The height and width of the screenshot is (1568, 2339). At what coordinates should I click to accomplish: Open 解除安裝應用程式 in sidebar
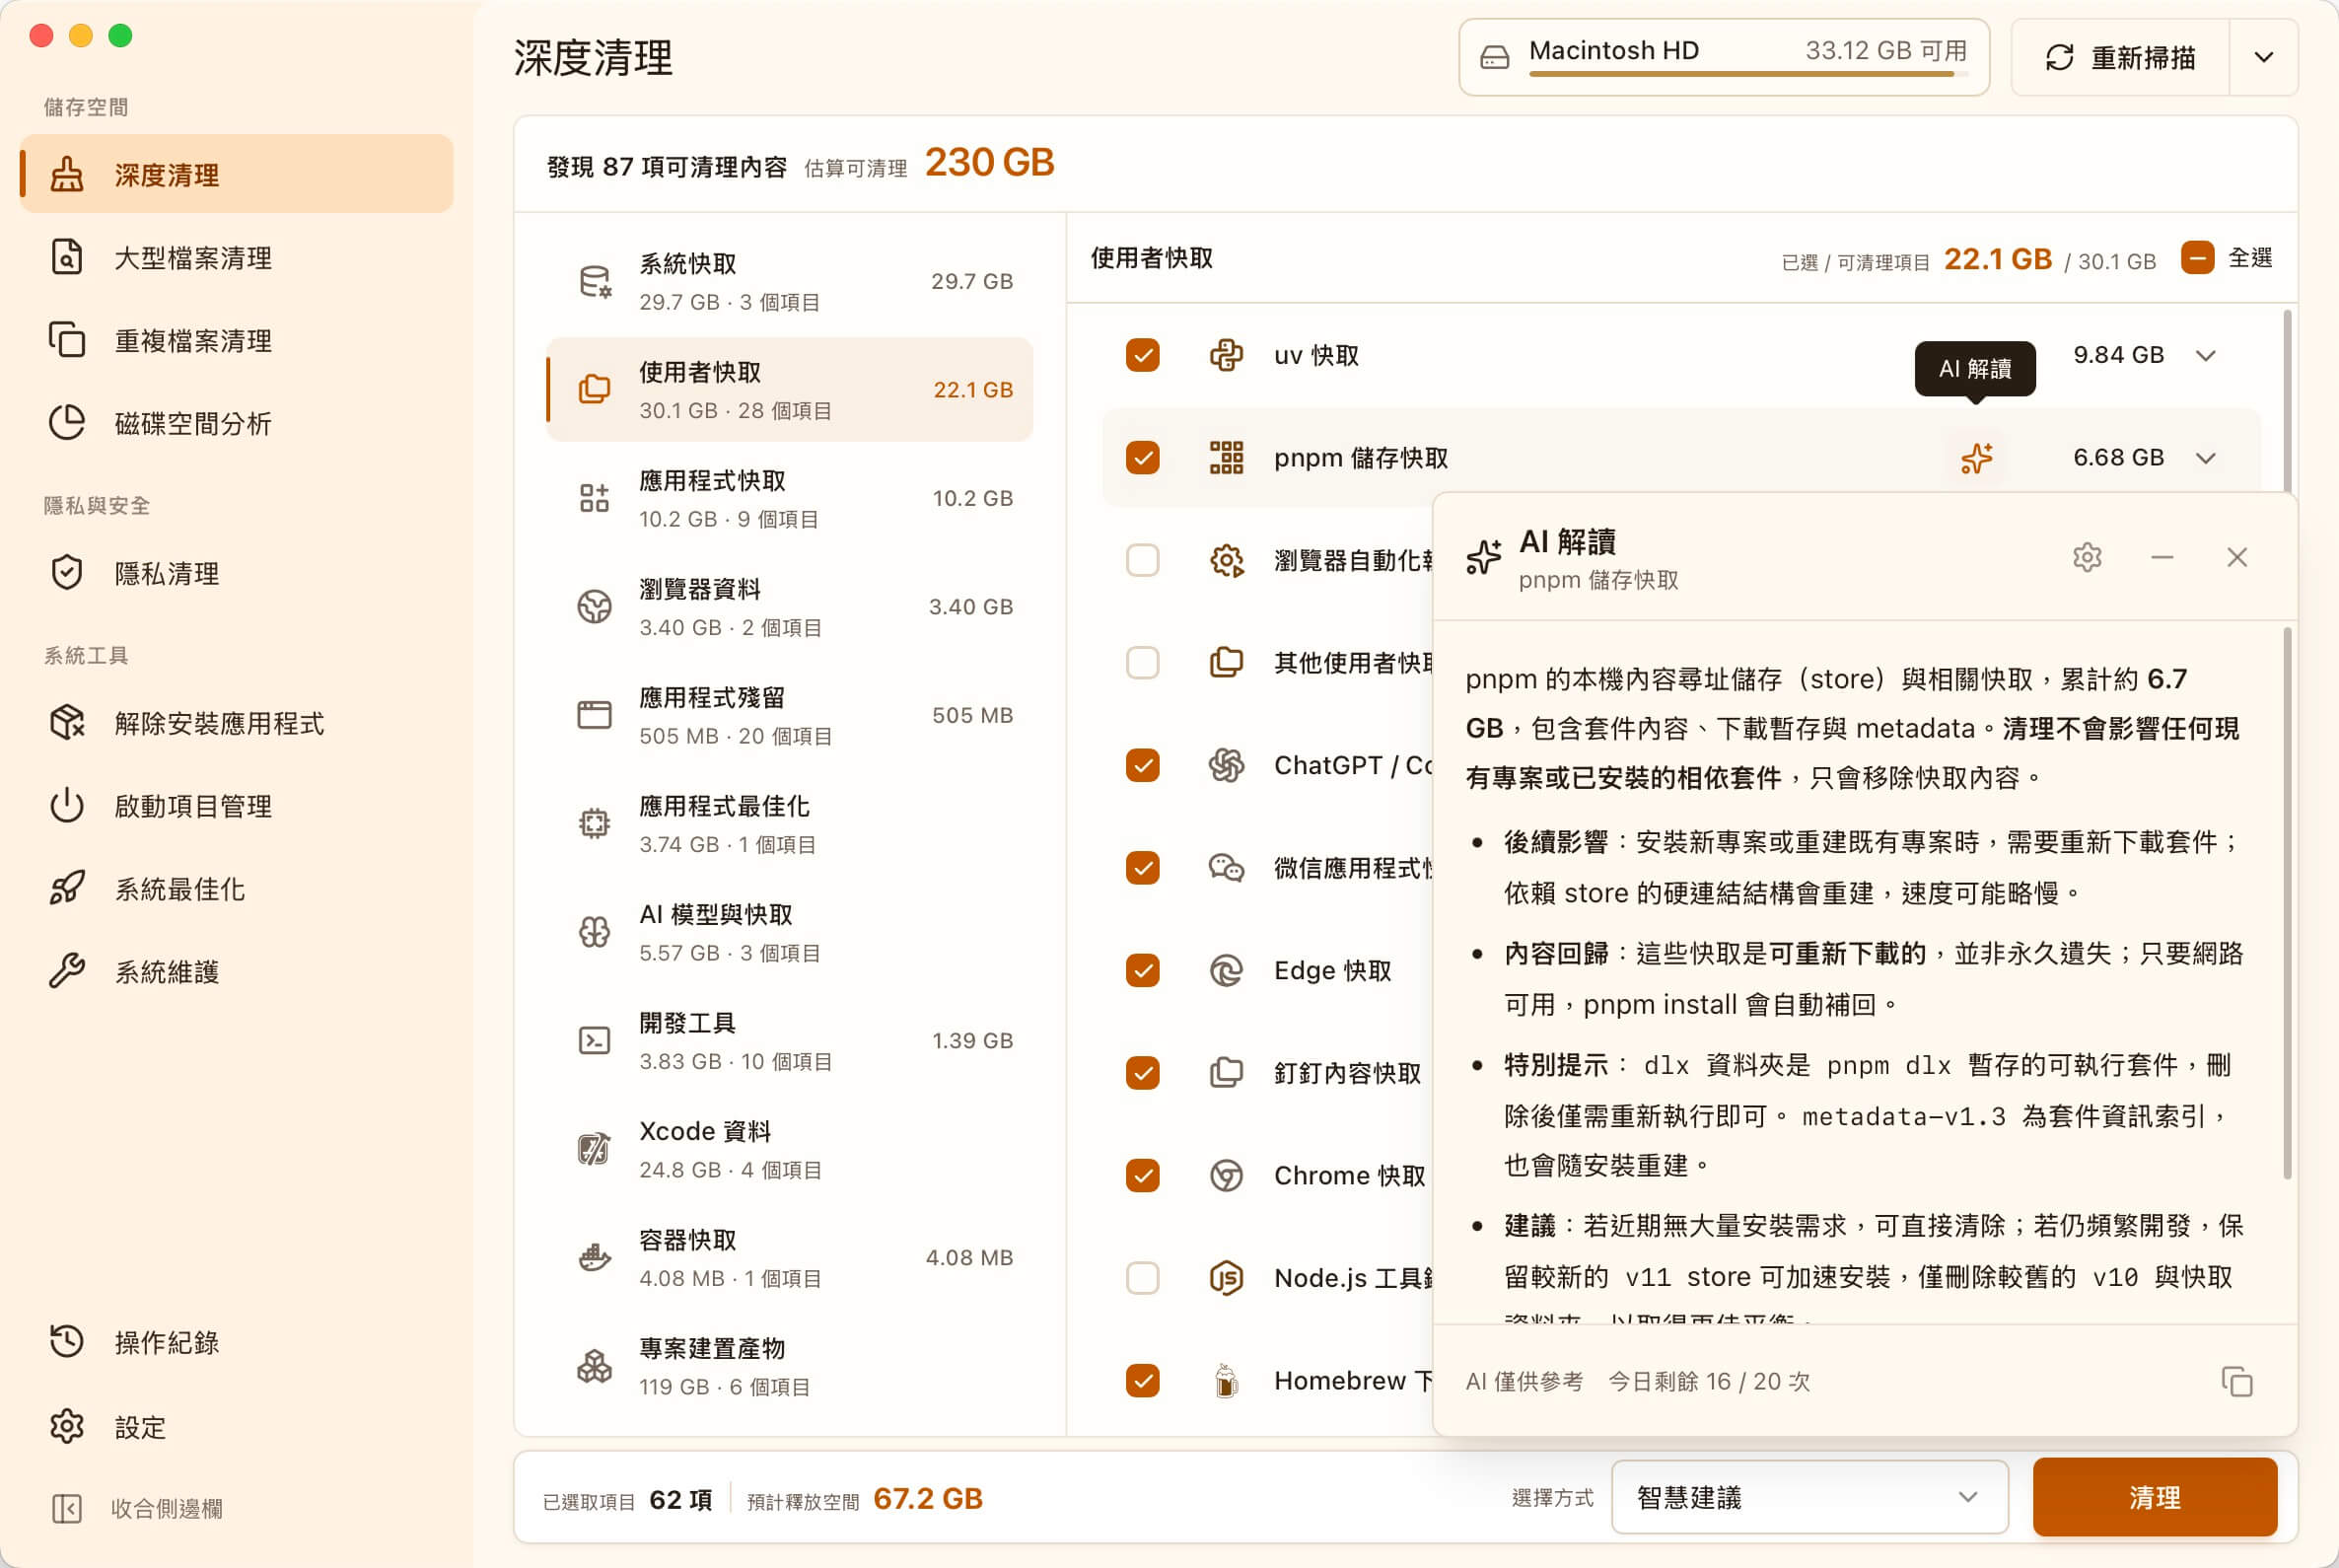[x=236, y=724]
